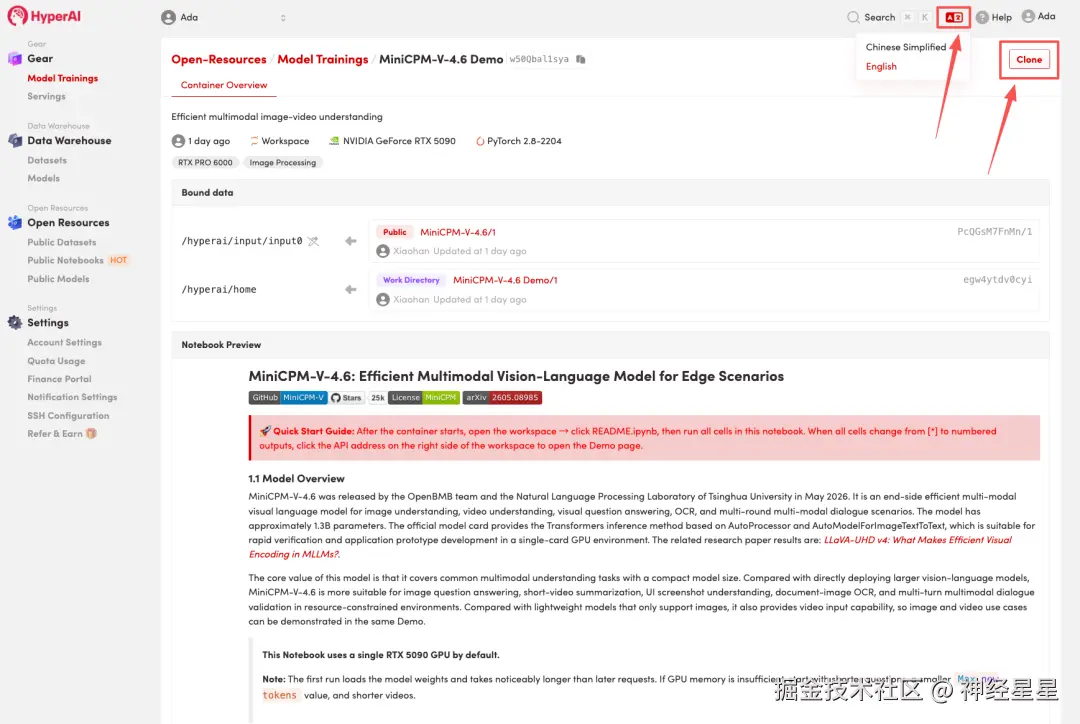The image size is (1080, 724).
Task: Open LLaVA-UHD v4 paper link
Action: click(x=917, y=540)
